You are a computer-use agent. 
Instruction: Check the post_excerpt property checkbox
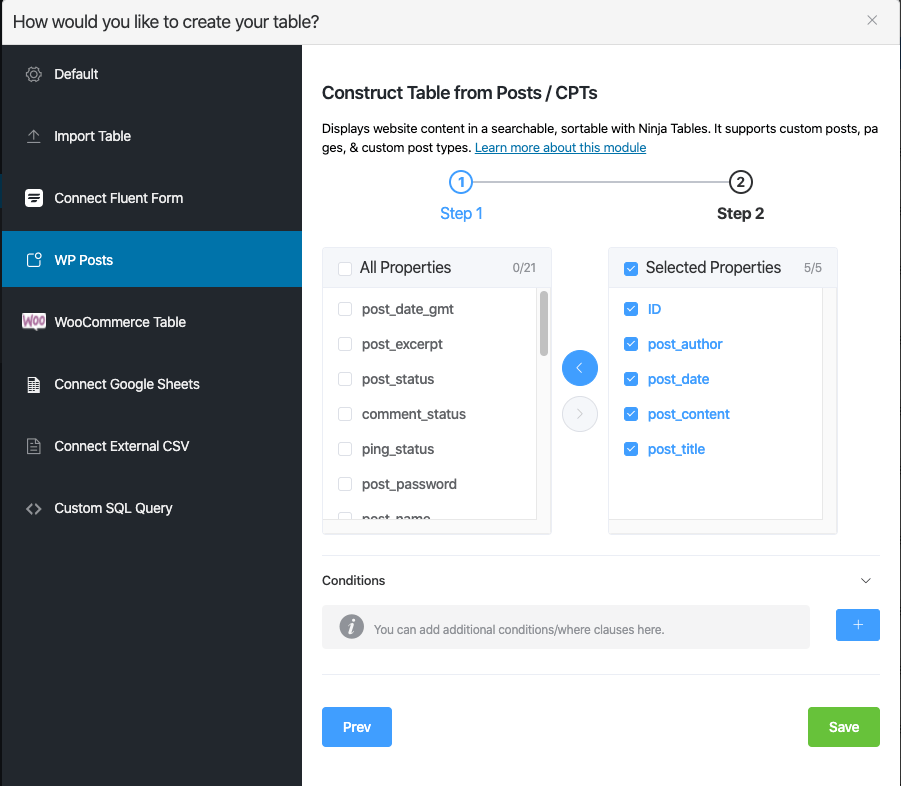pos(345,344)
